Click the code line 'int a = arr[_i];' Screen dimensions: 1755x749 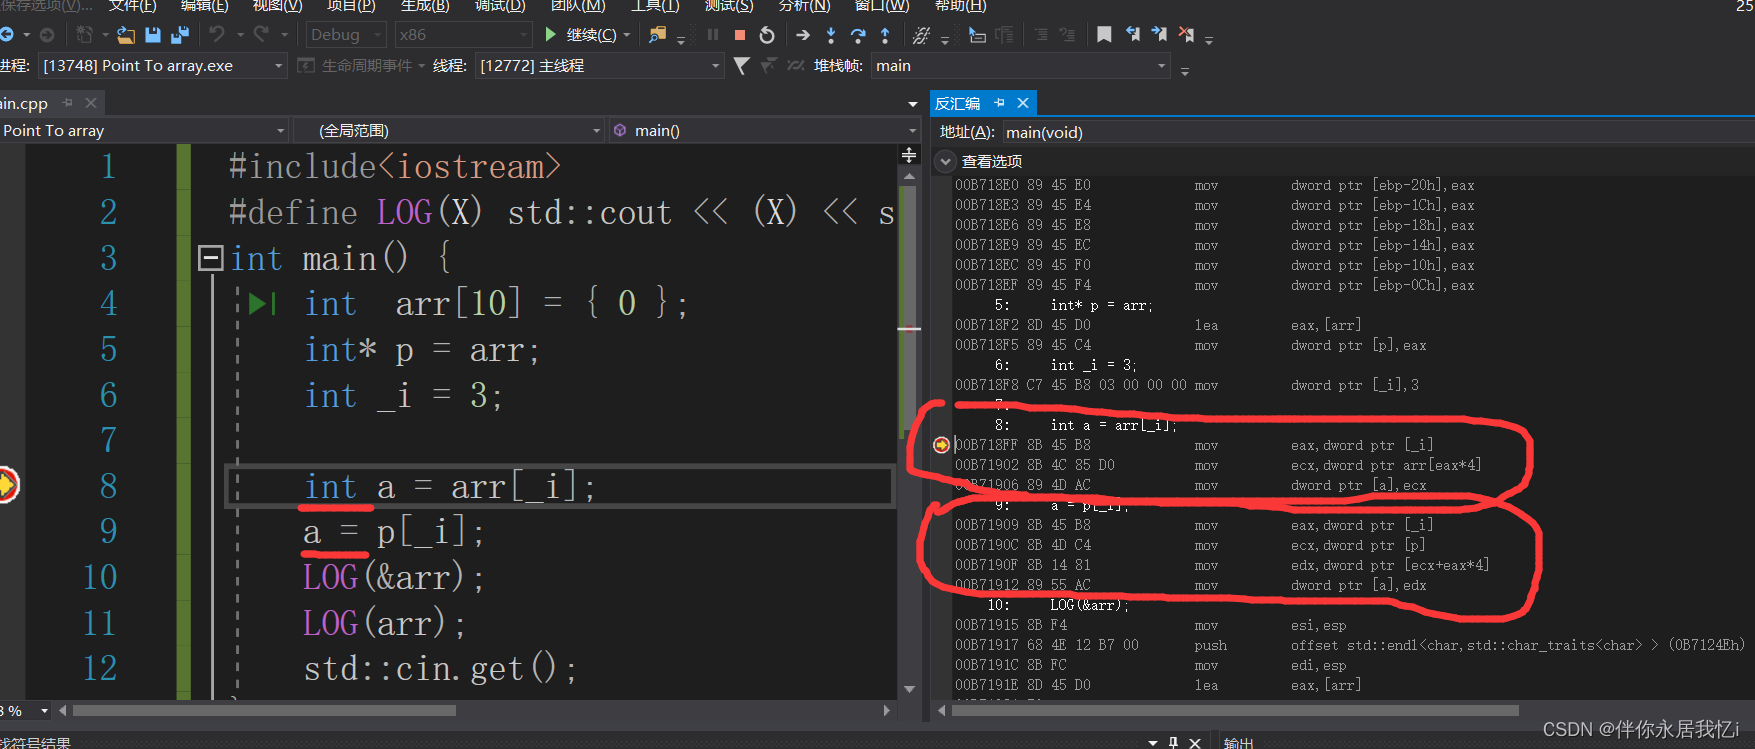click(449, 487)
